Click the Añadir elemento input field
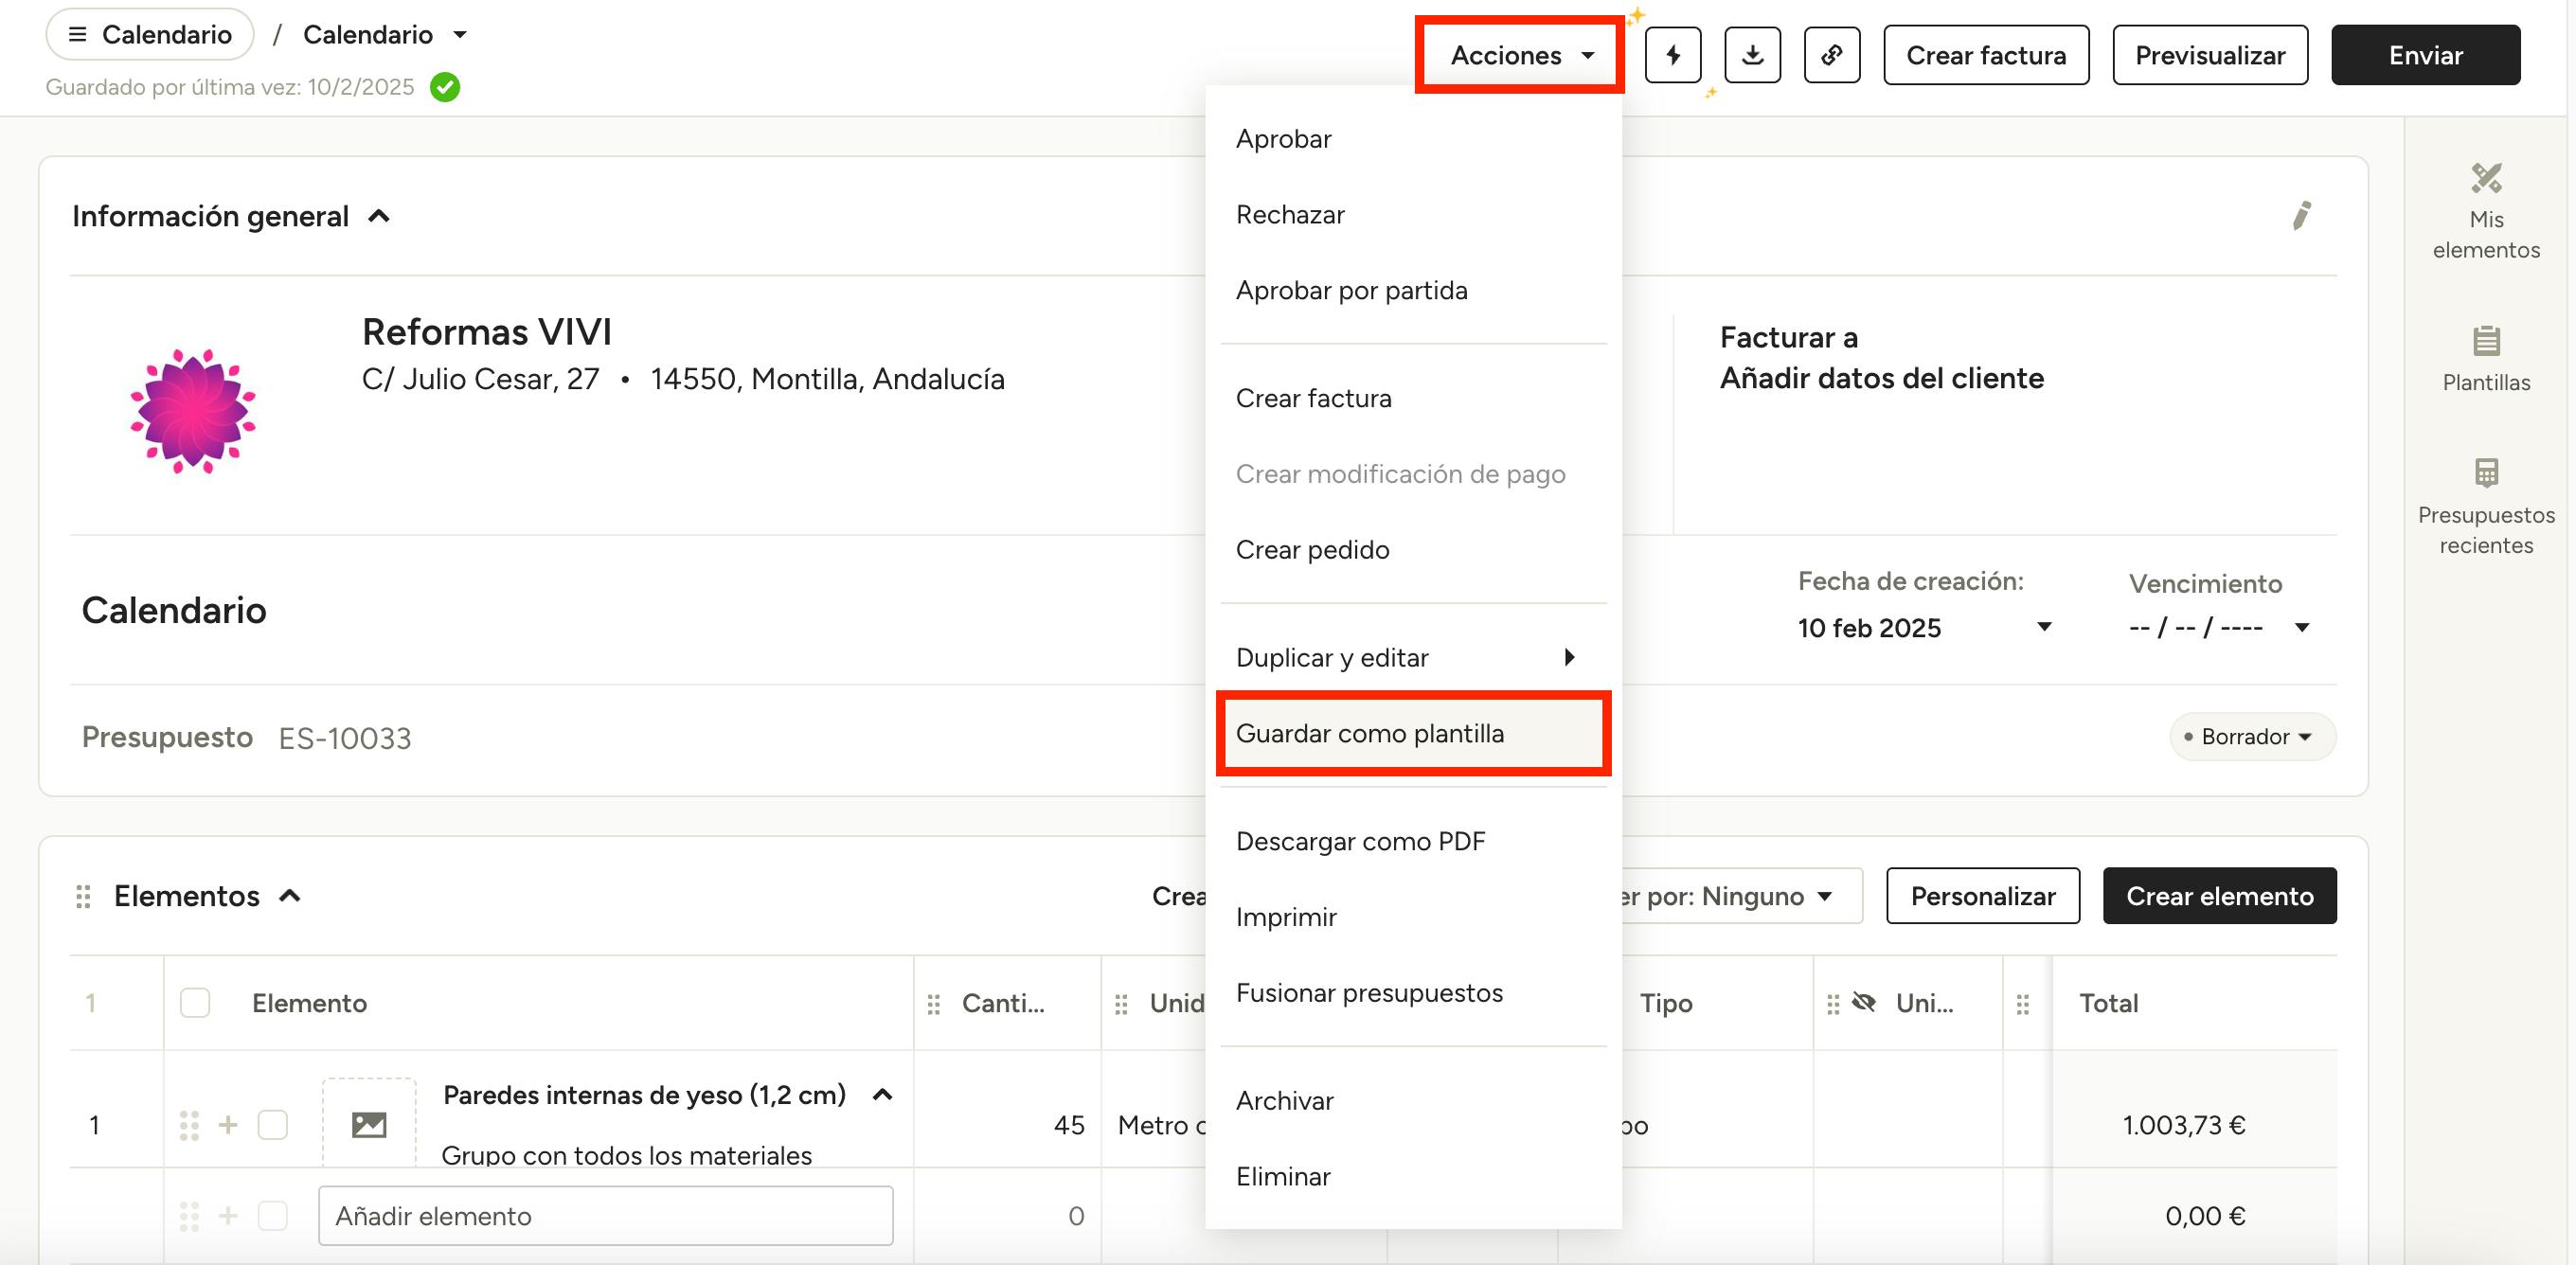Screen dimensions: 2576x1265 pyautogui.click(x=605, y=1216)
